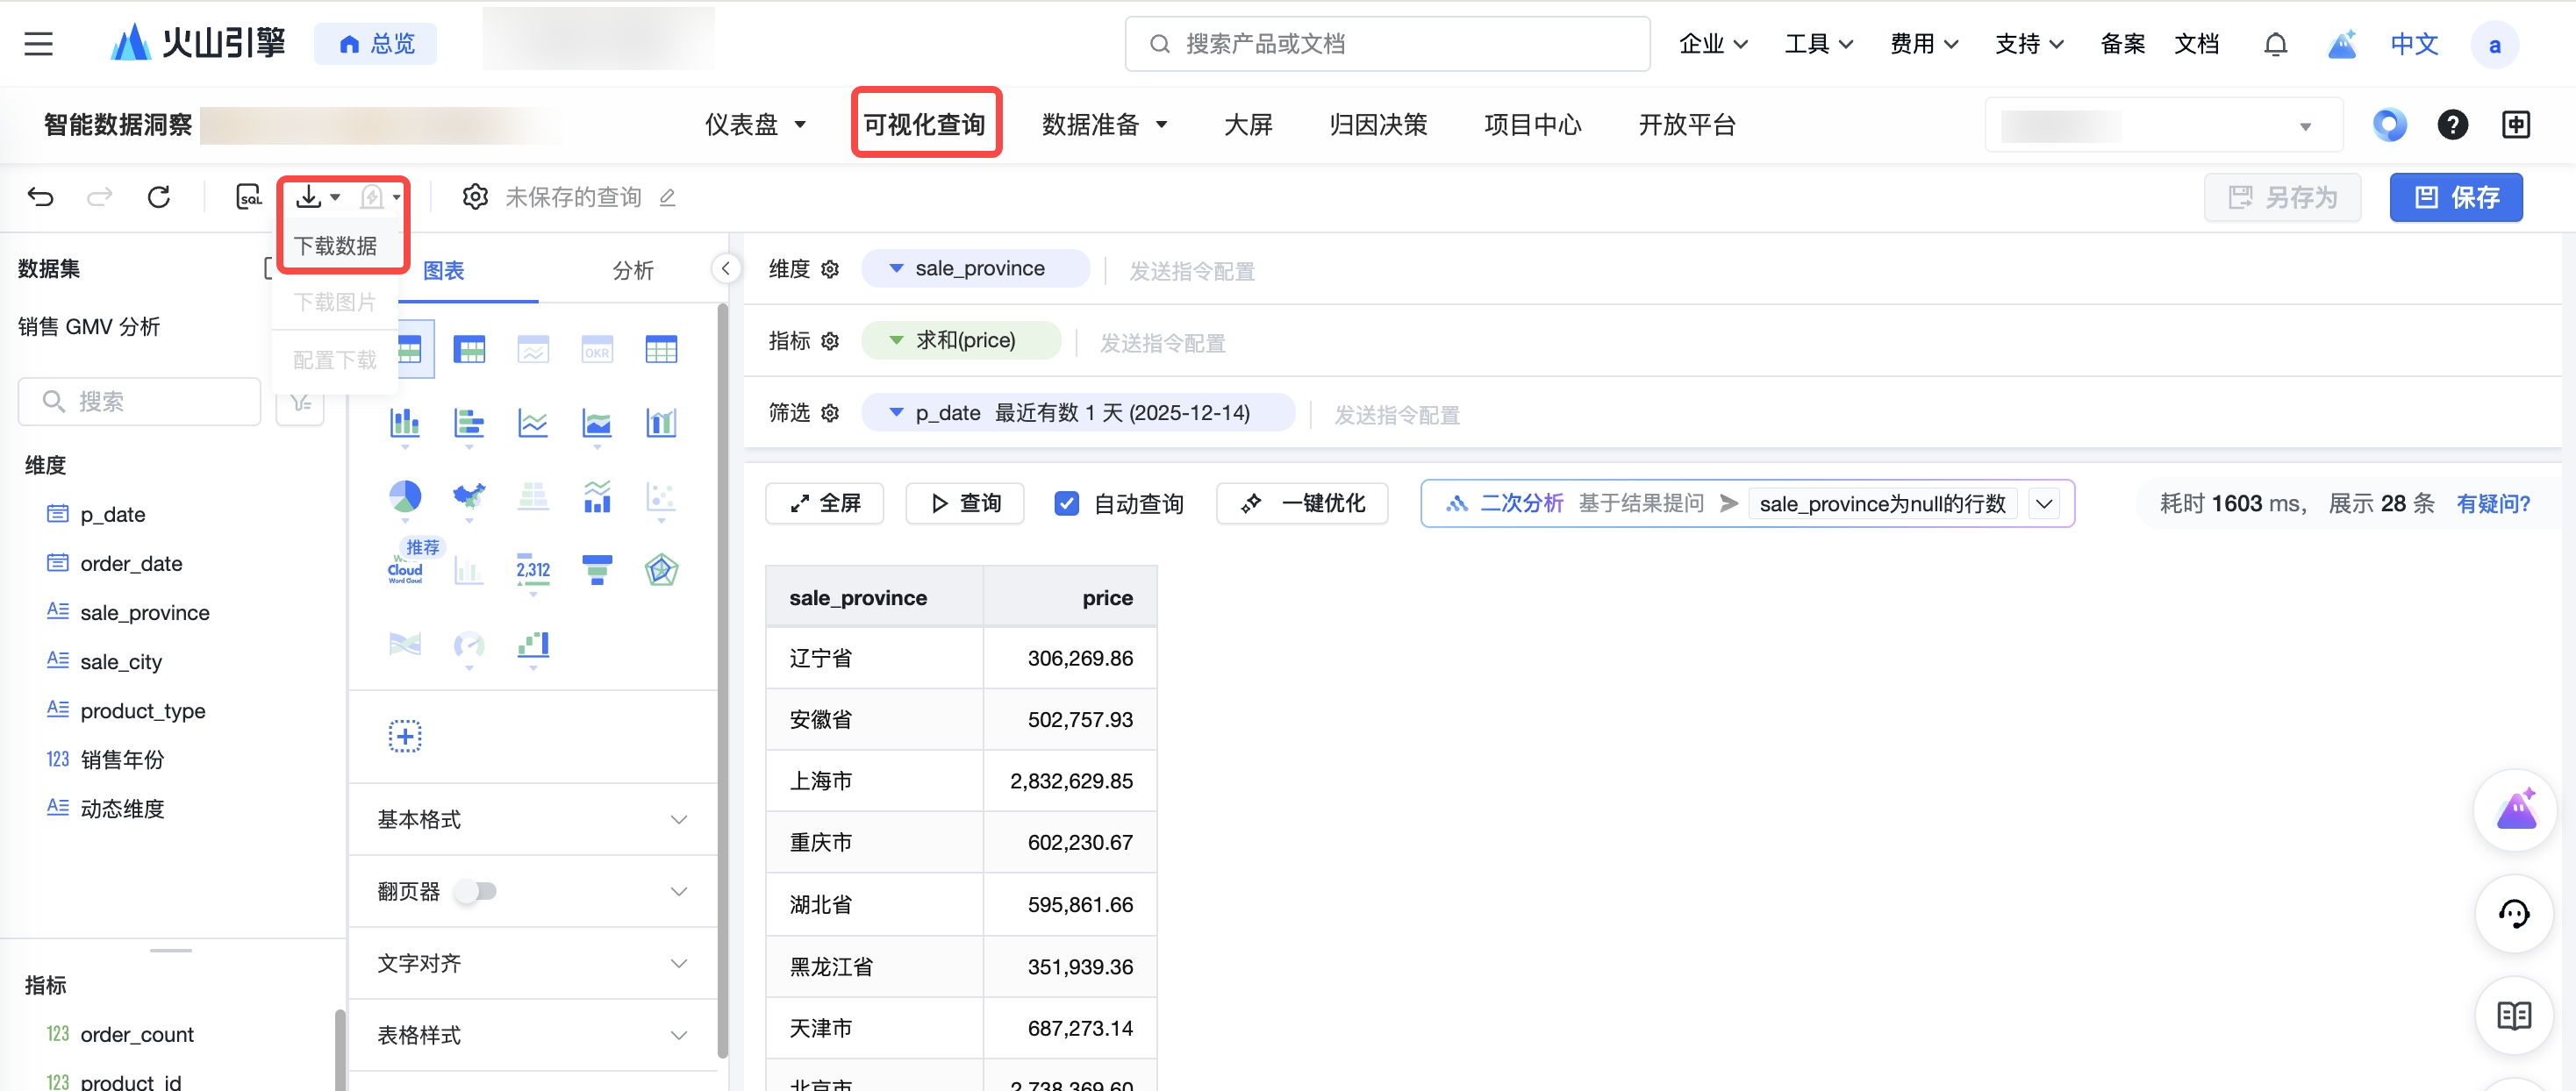Switch to the 分析 tab
The image size is (2576, 1091).
point(632,270)
